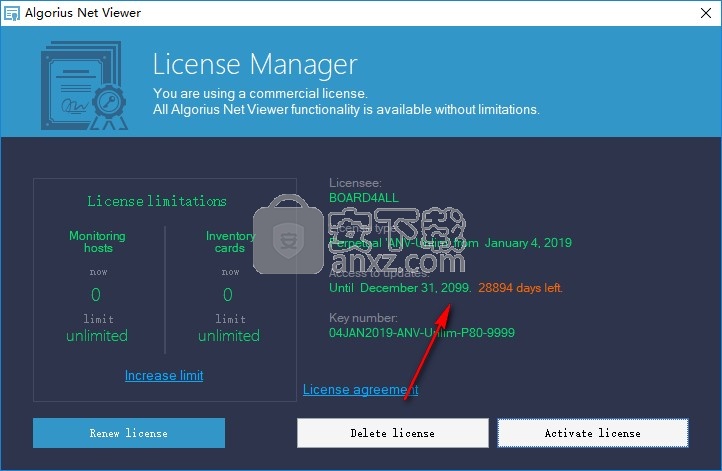Click unlimited value under Inventory cards
The height and width of the screenshot is (471, 722).
[x=229, y=336]
